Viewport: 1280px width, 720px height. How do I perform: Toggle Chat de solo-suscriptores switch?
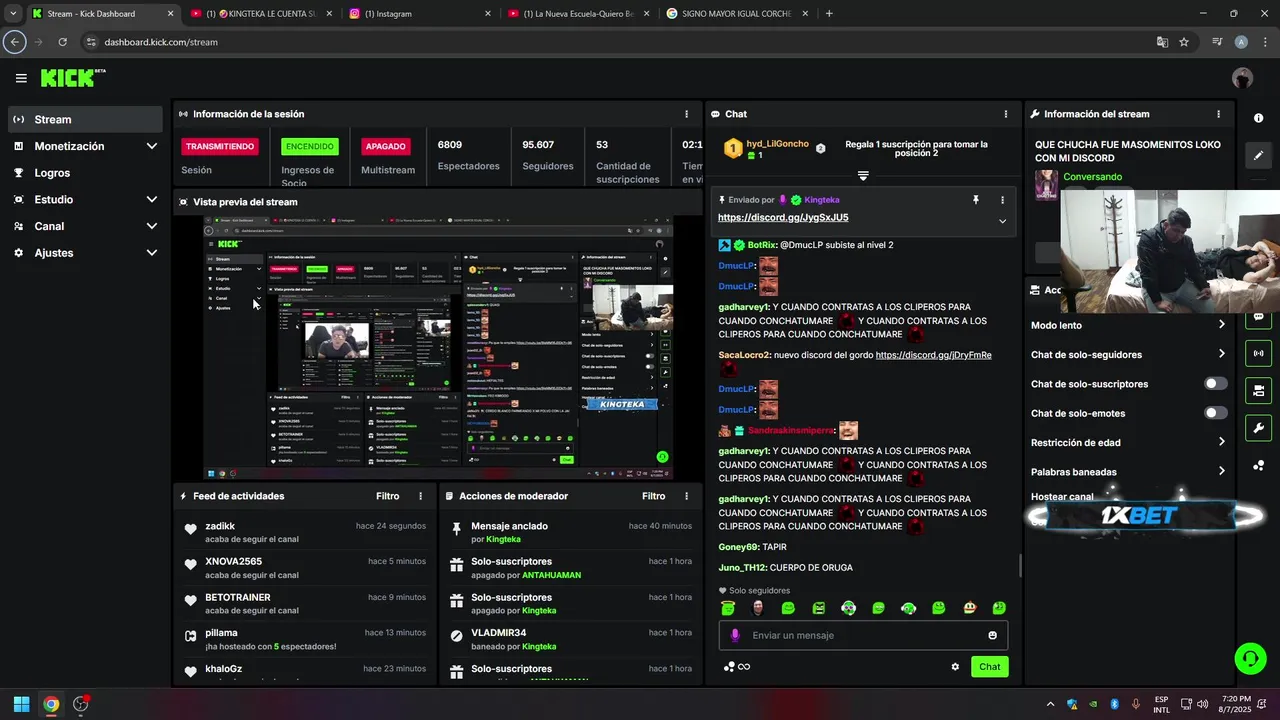tap(1215, 384)
